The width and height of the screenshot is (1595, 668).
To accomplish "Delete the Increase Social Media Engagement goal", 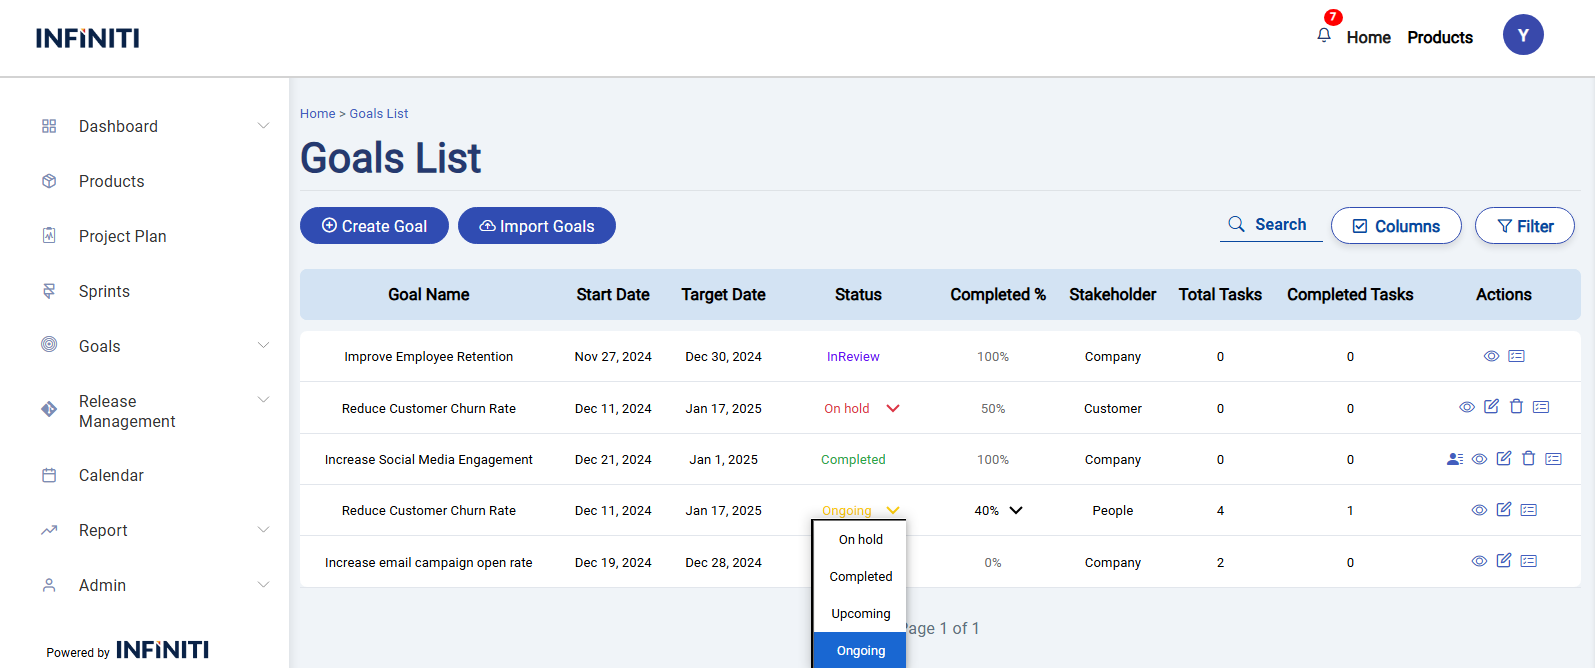I will (x=1528, y=459).
